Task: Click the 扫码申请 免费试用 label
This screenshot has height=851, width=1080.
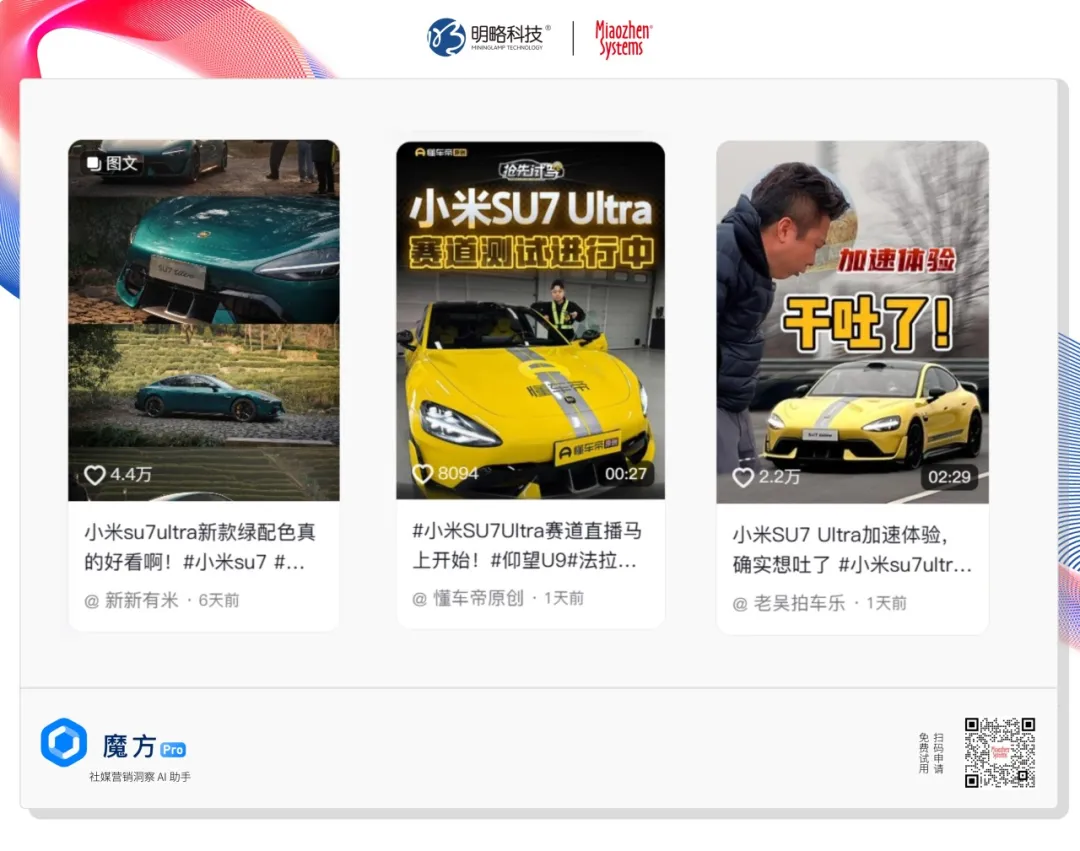Action: pyautogui.click(x=931, y=753)
